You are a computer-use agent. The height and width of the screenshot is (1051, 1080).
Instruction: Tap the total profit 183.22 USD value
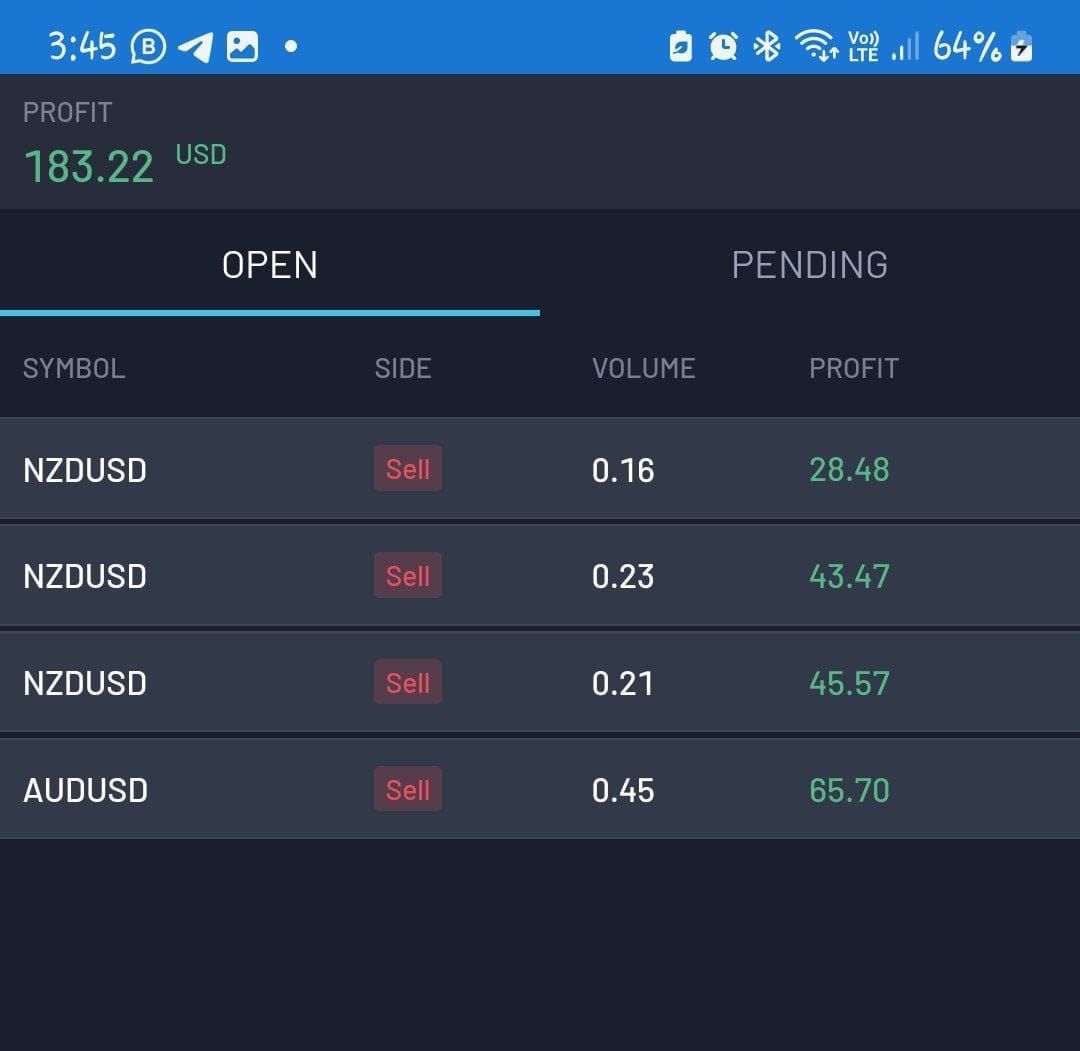[x=90, y=166]
